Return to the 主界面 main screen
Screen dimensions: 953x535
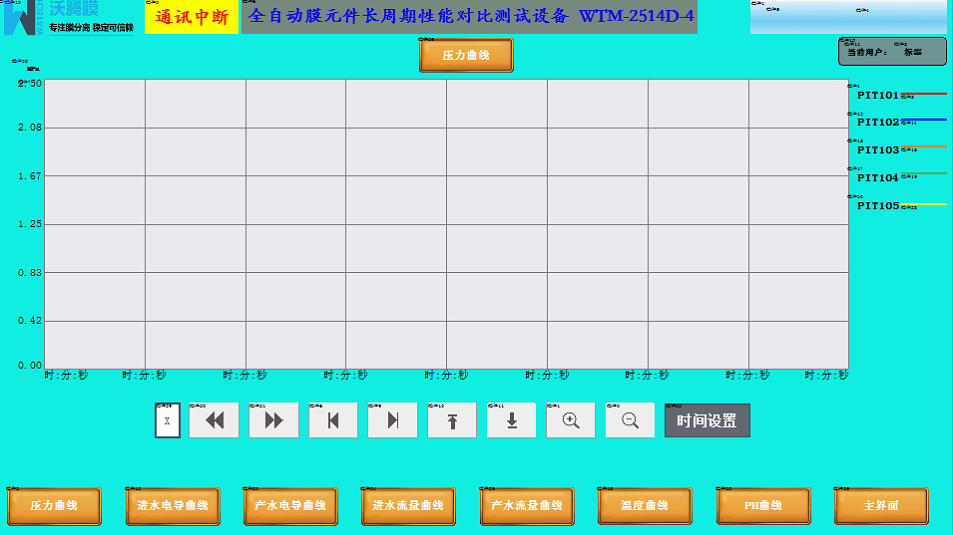tap(880, 506)
